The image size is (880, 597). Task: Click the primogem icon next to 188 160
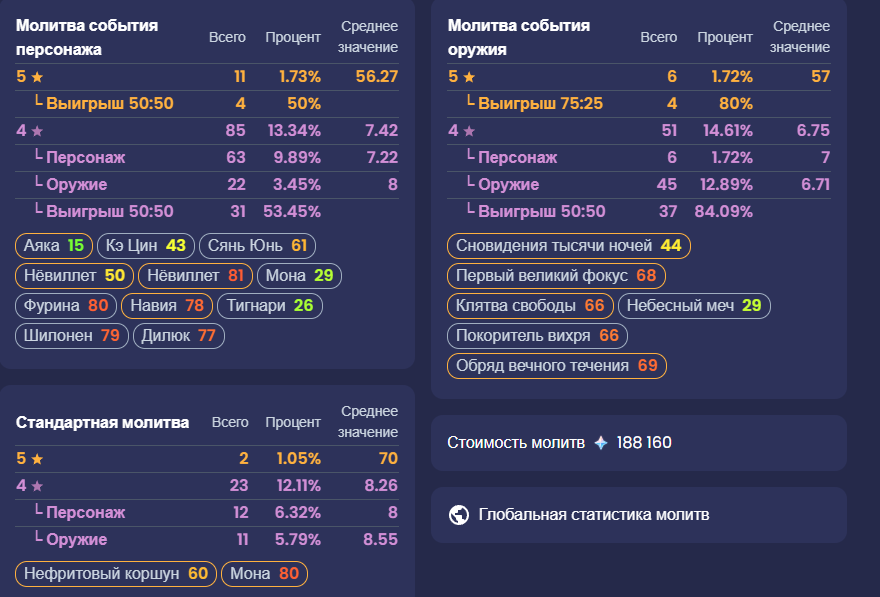click(600, 442)
